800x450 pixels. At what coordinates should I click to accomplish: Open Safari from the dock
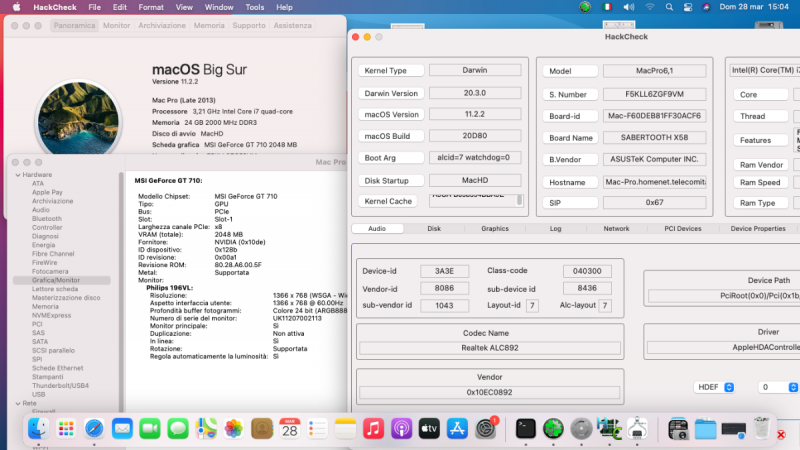pyautogui.click(x=95, y=429)
